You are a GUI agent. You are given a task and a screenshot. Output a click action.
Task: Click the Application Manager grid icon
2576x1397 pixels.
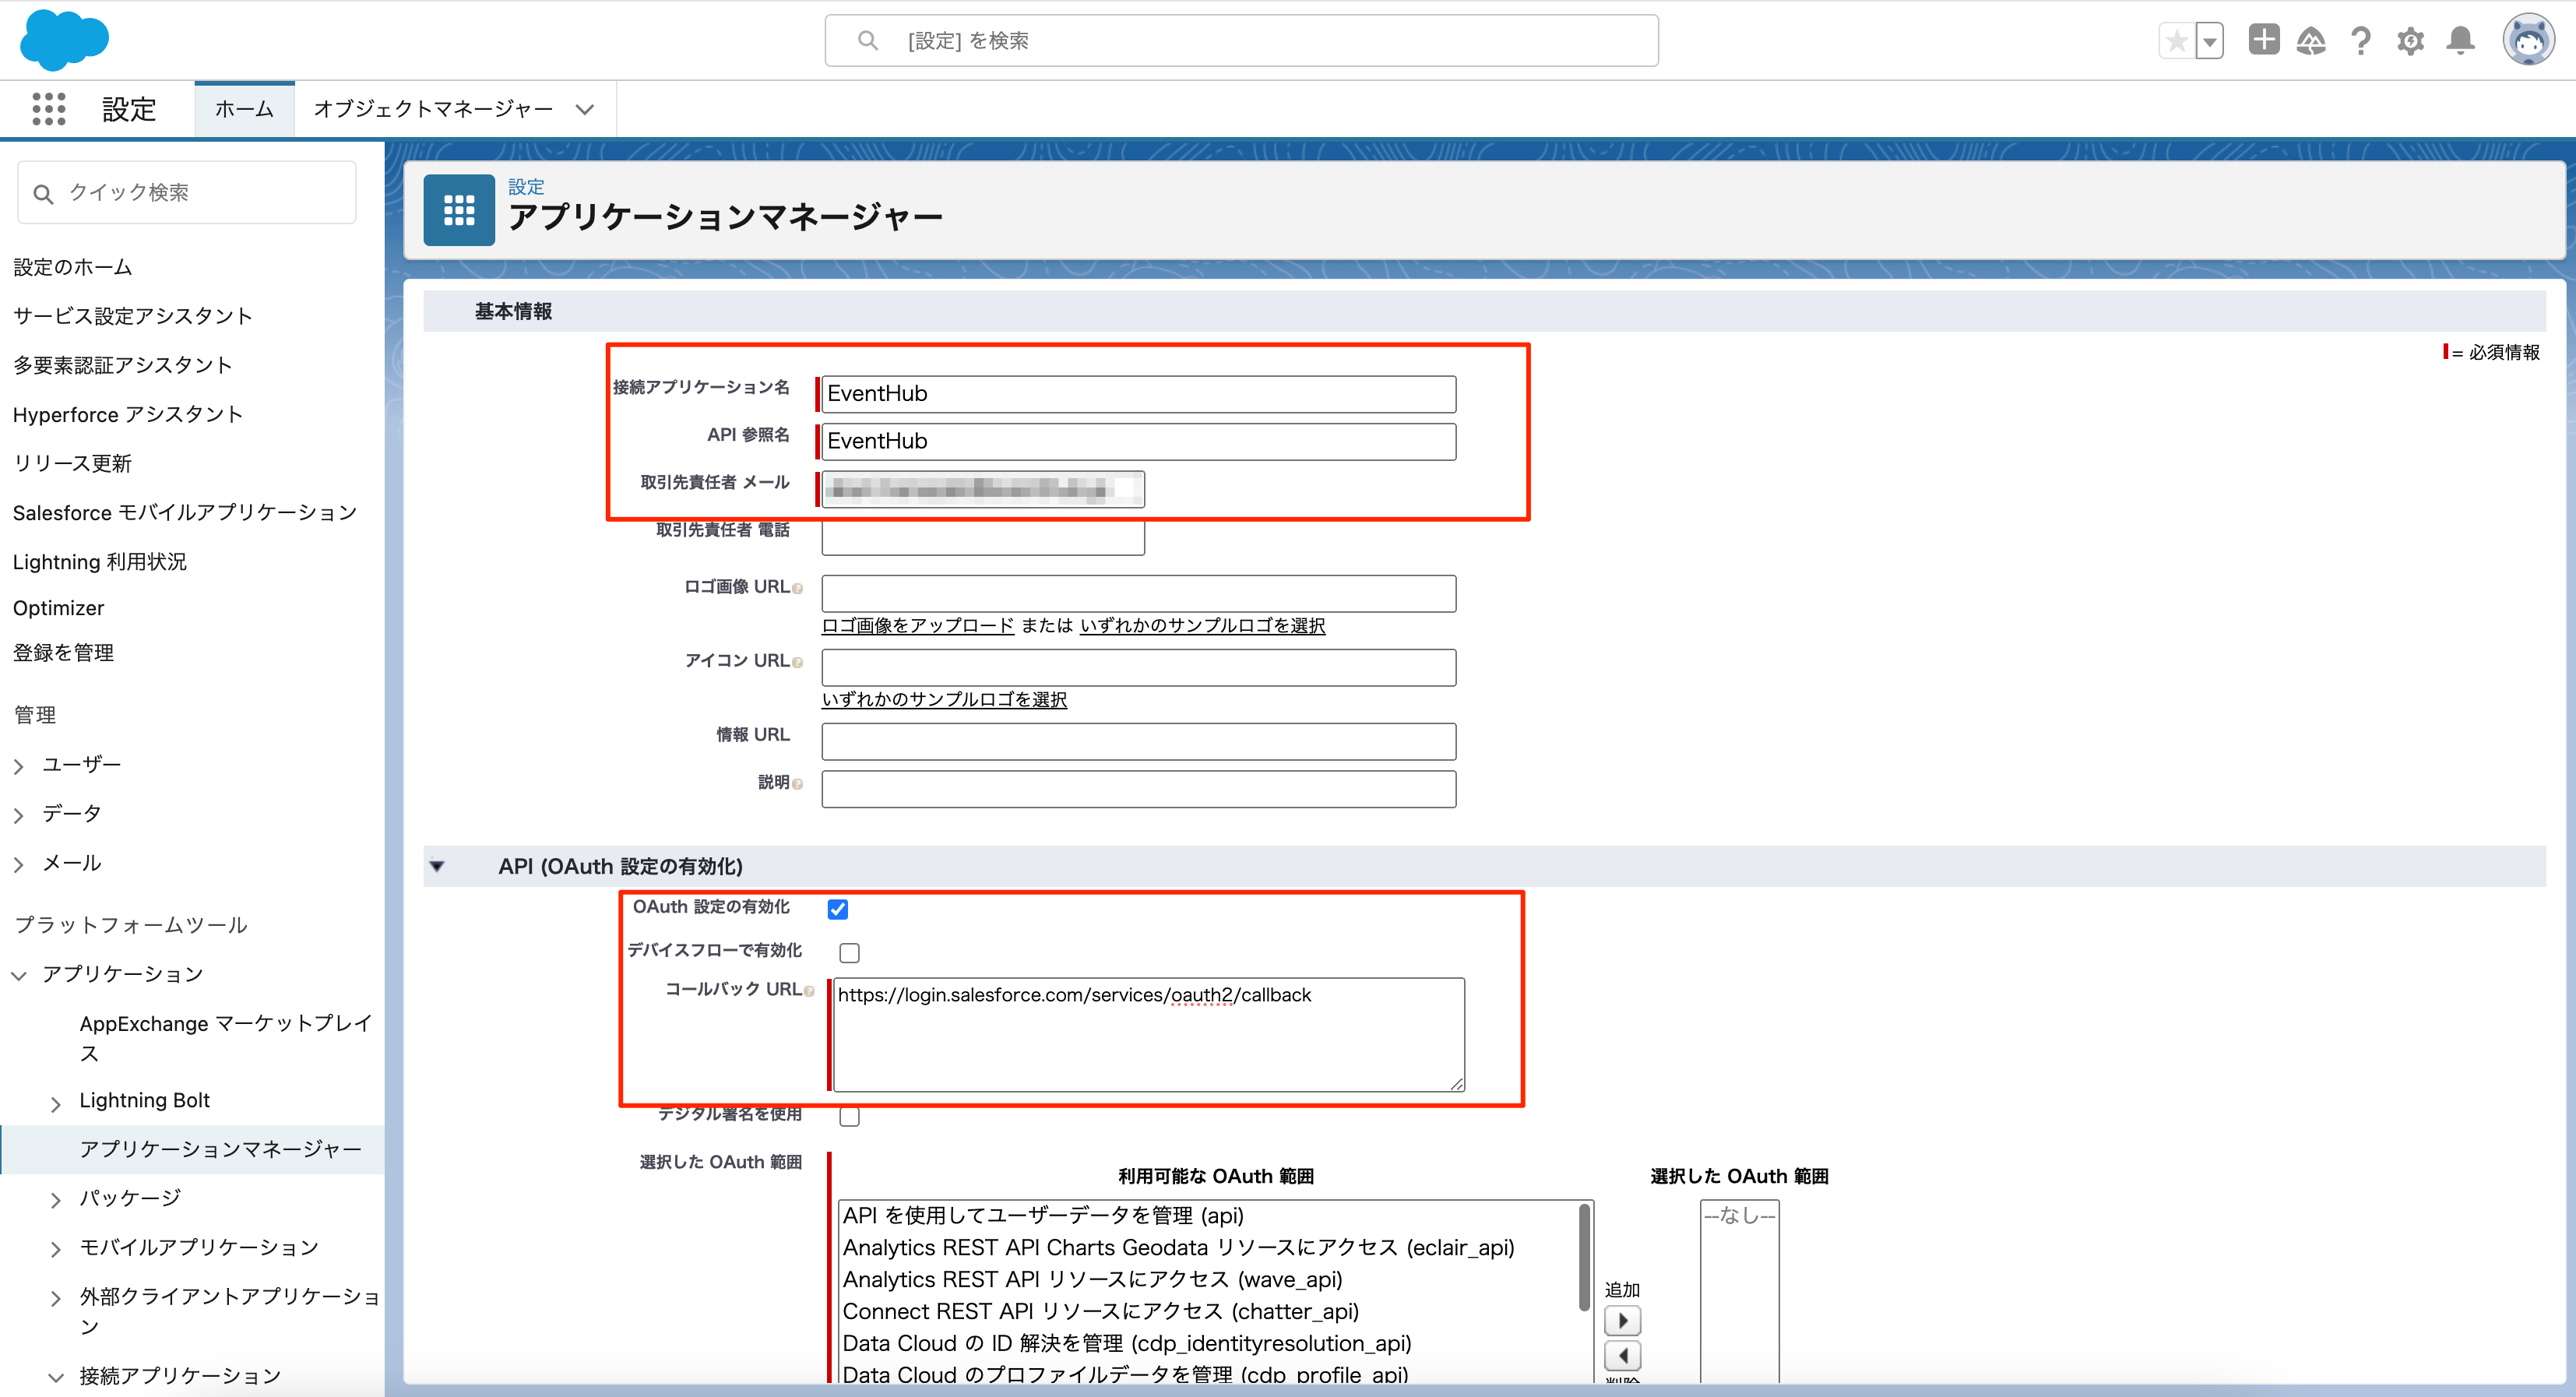point(459,210)
